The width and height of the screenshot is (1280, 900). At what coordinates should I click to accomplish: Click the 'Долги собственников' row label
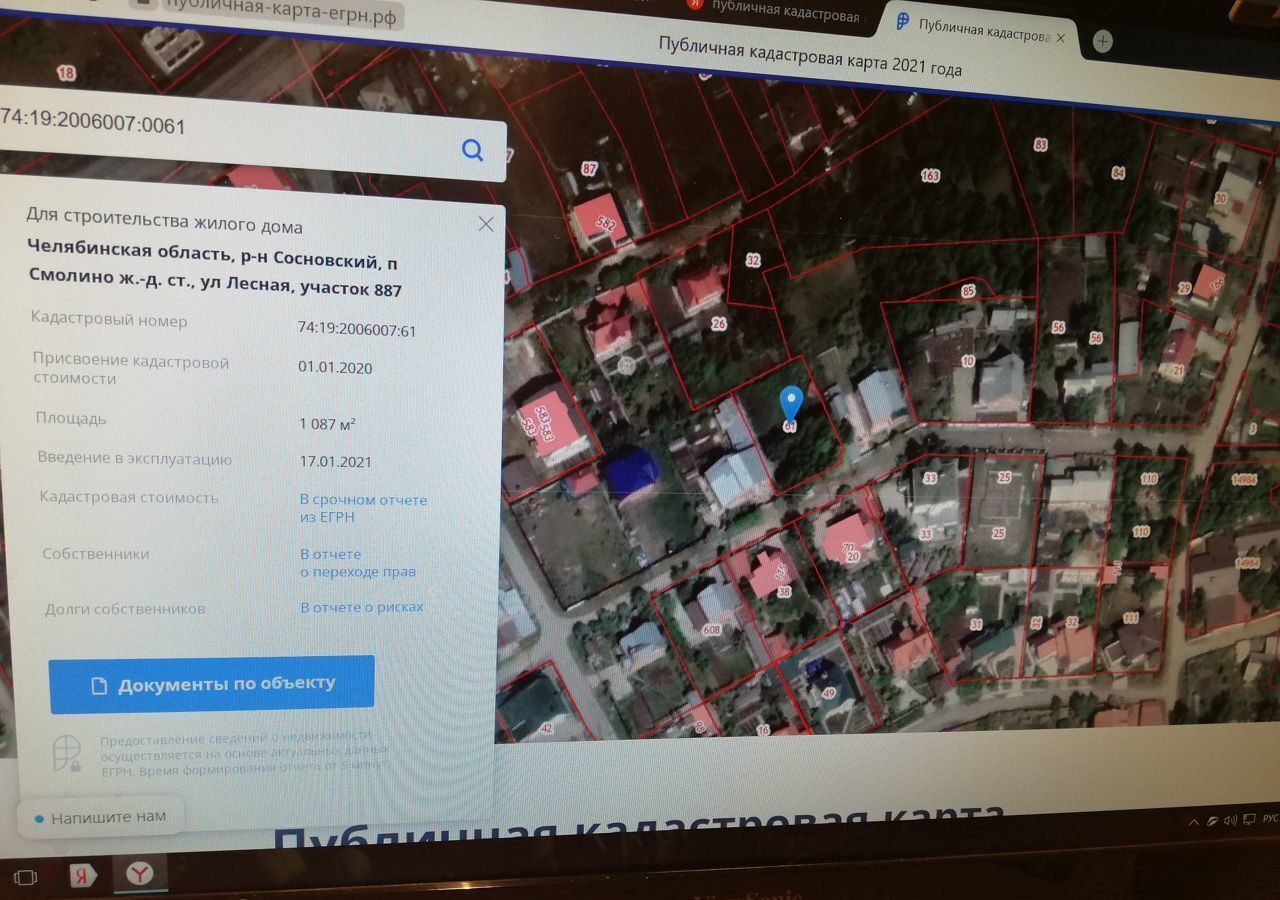tap(125, 608)
